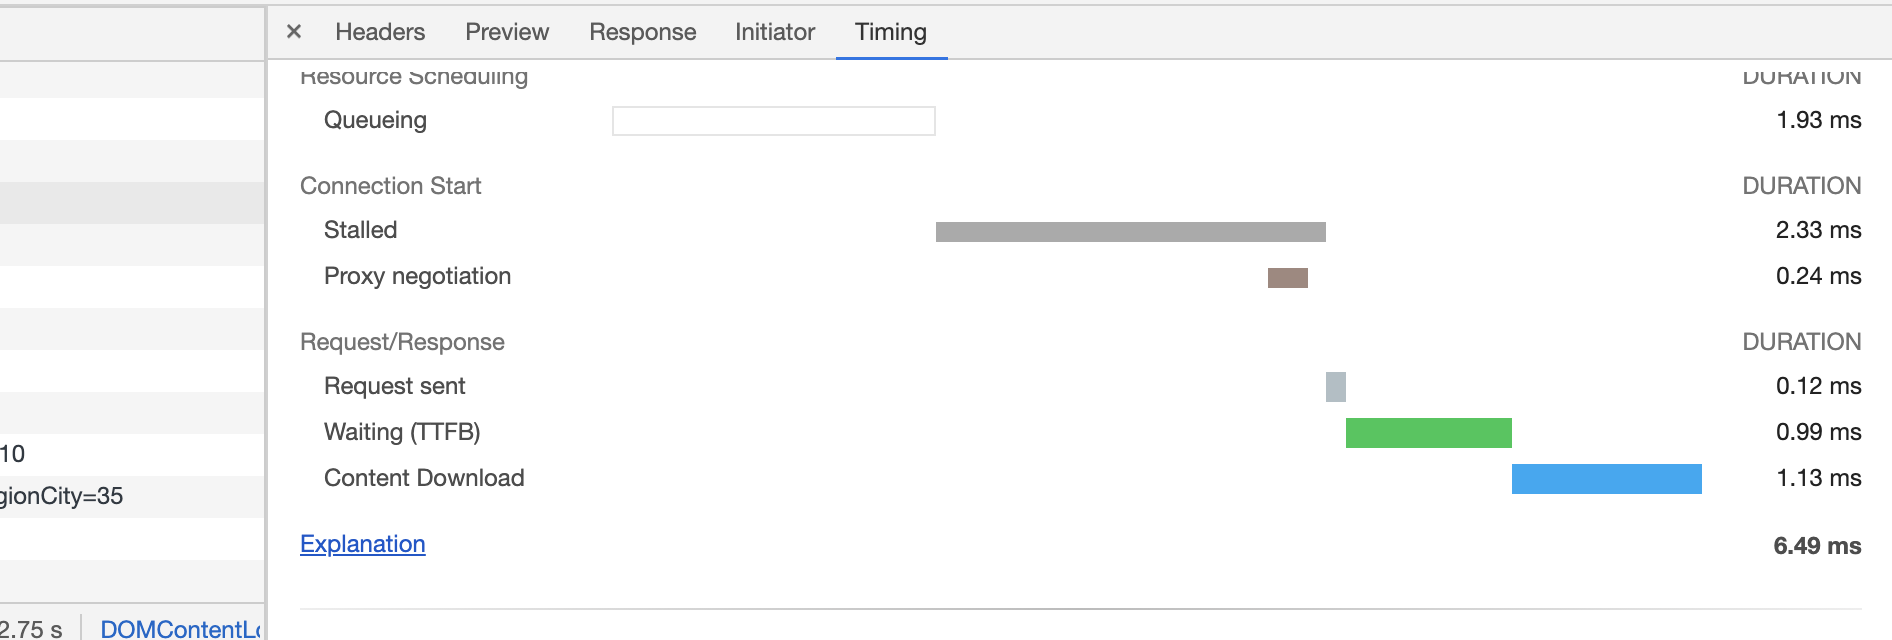The height and width of the screenshot is (640, 1892).
Task: Click the 6.49 ms total duration
Action: point(1817,546)
